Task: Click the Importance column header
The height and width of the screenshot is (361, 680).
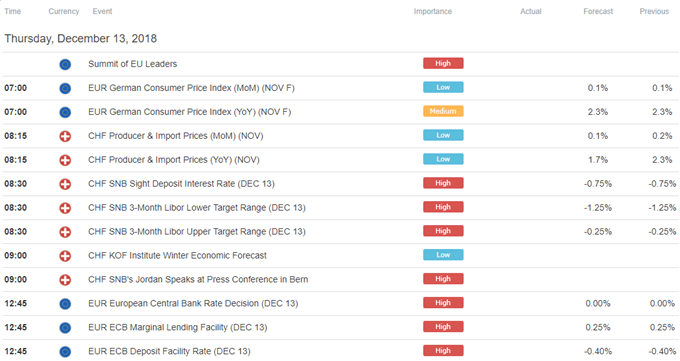Action: click(x=433, y=11)
